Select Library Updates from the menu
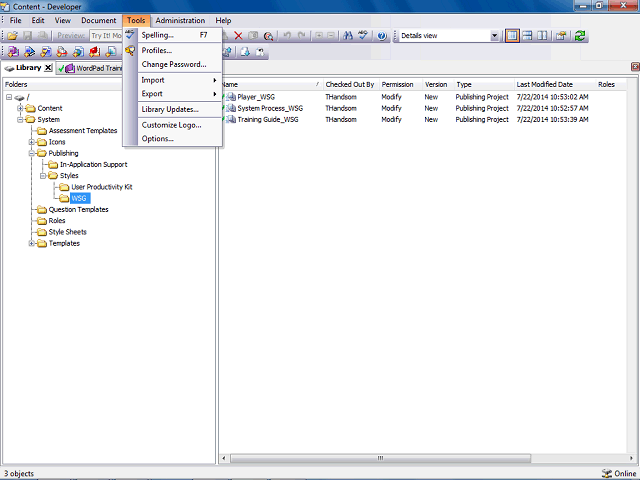 179,109
